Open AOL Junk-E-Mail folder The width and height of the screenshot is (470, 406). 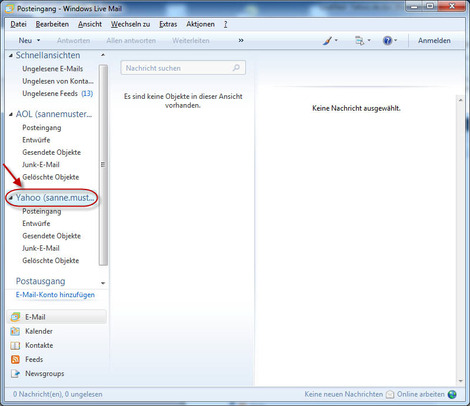tap(41, 165)
